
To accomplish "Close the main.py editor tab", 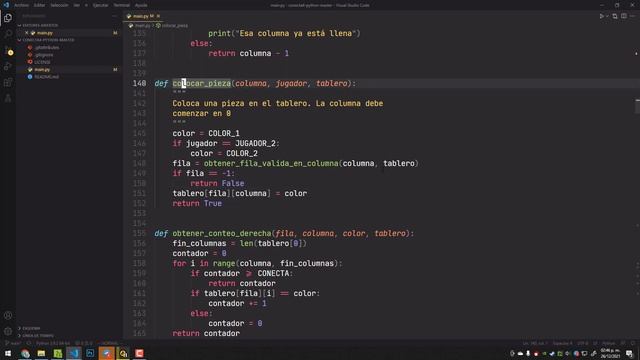I will click(158, 16).
